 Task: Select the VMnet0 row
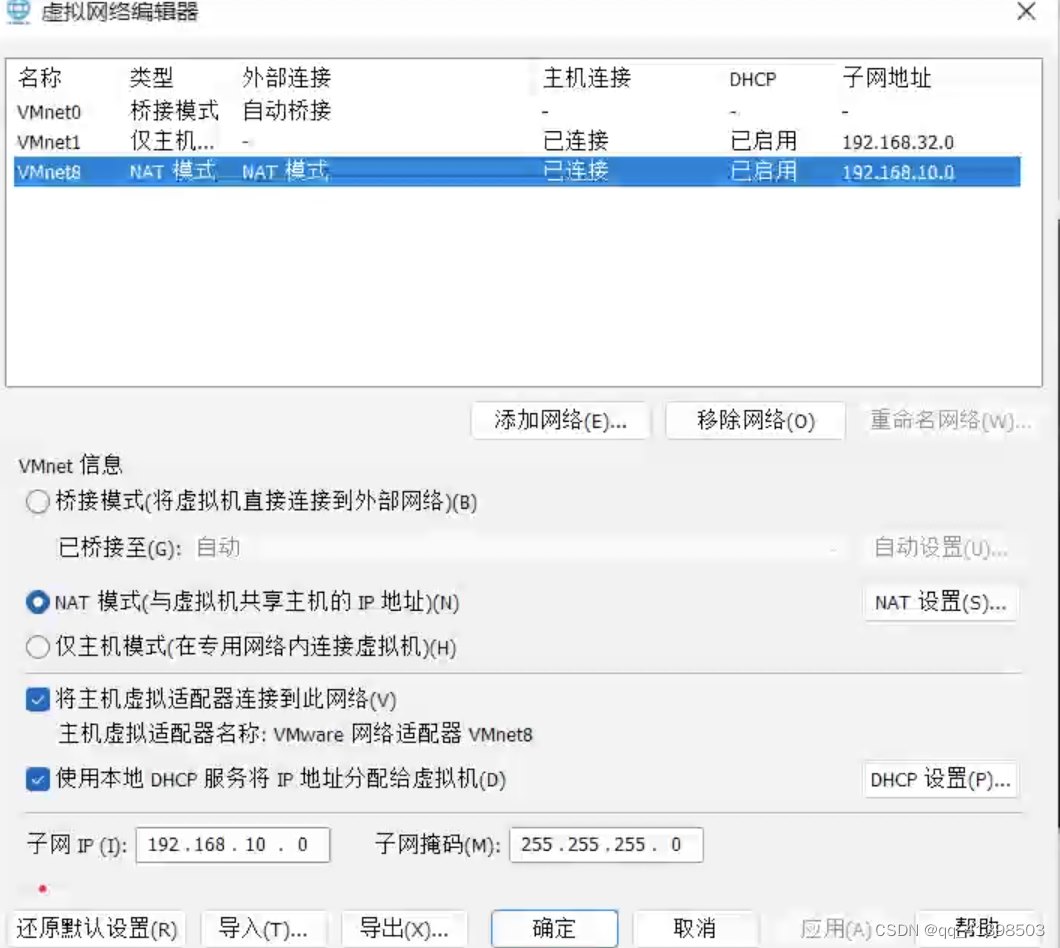pos(517,111)
